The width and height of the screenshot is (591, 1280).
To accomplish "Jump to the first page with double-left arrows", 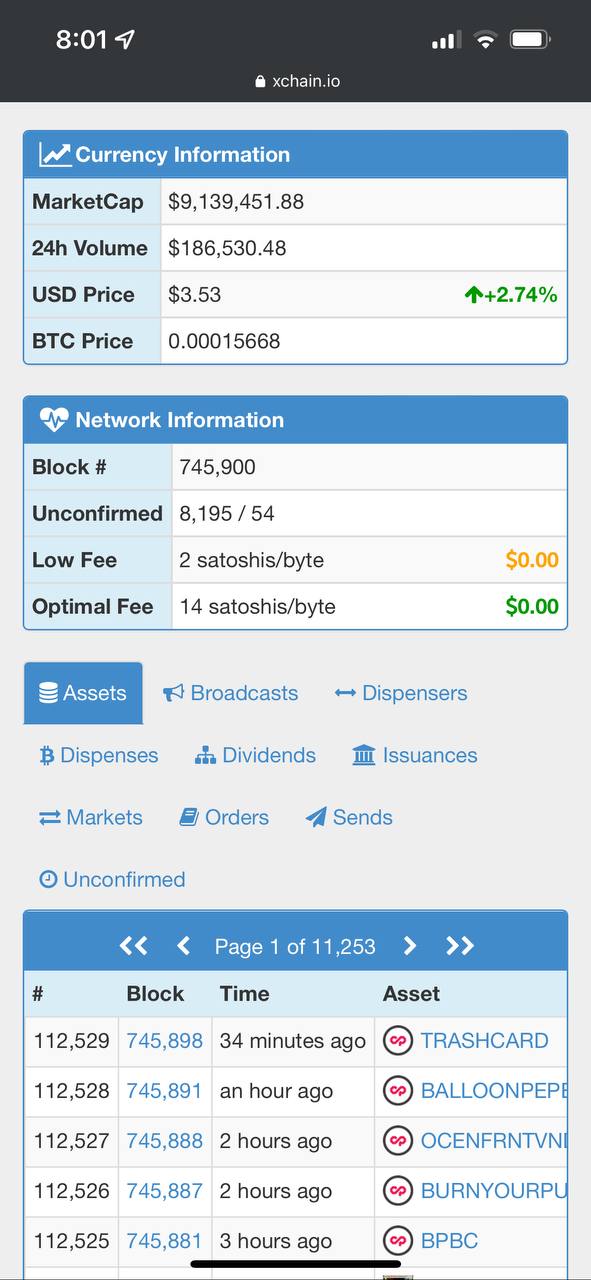I will click(133, 946).
